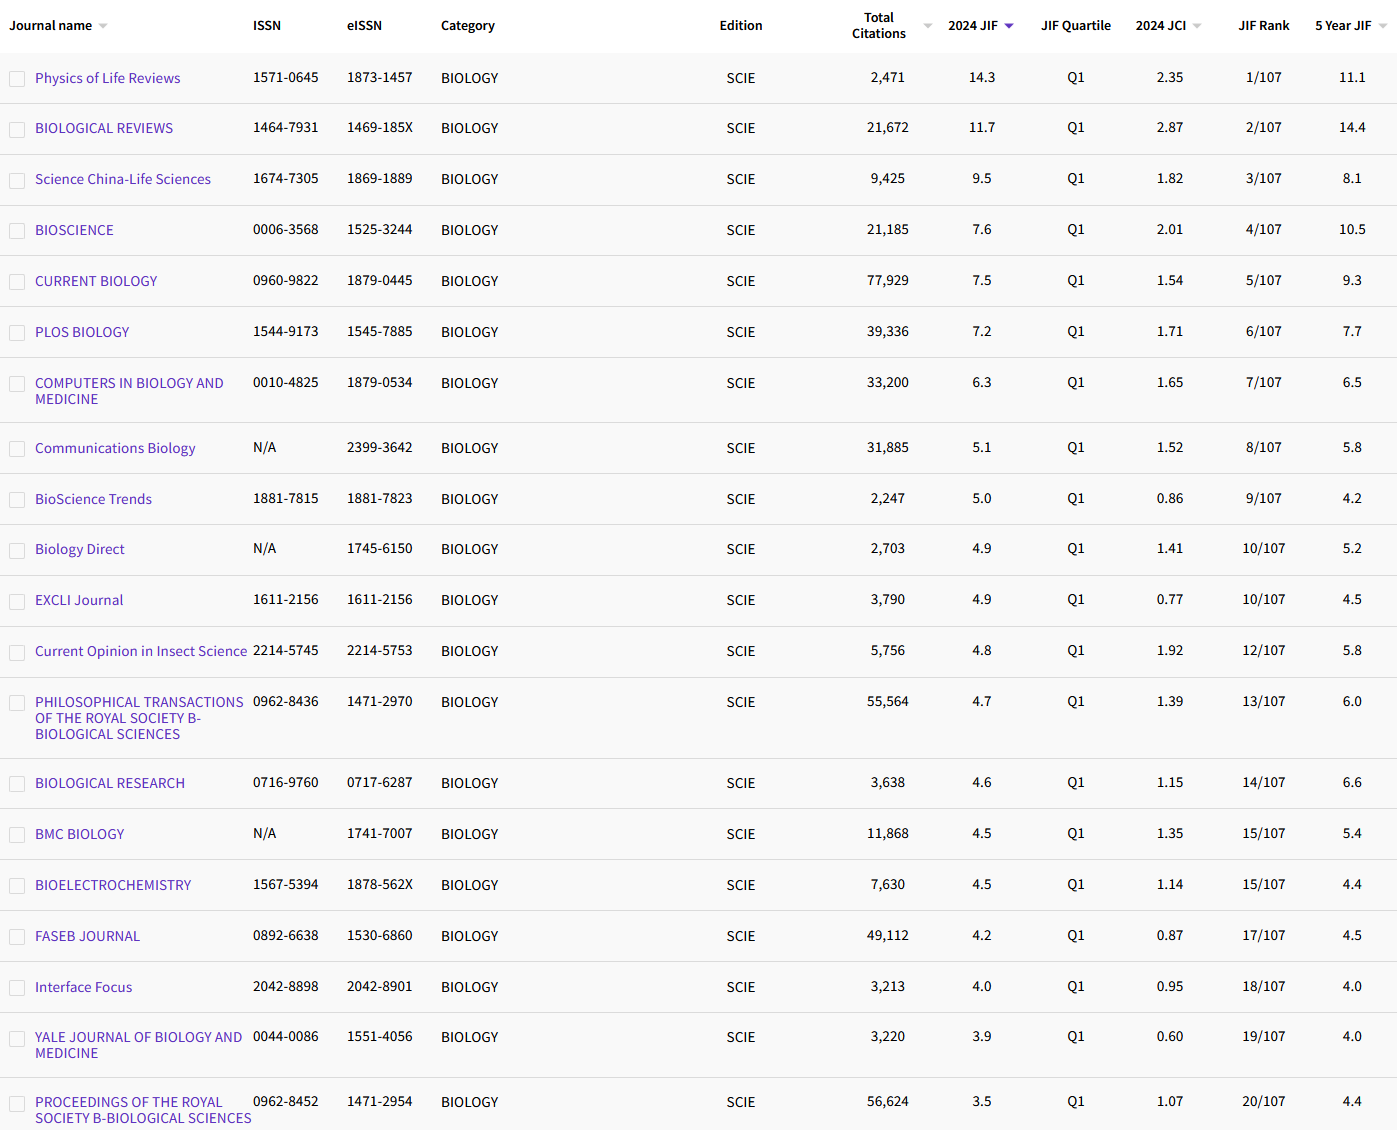The width and height of the screenshot is (1397, 1130).
Task: Open CURRENT BIOLOGY journal profile
Action: [x=96, y=281]
